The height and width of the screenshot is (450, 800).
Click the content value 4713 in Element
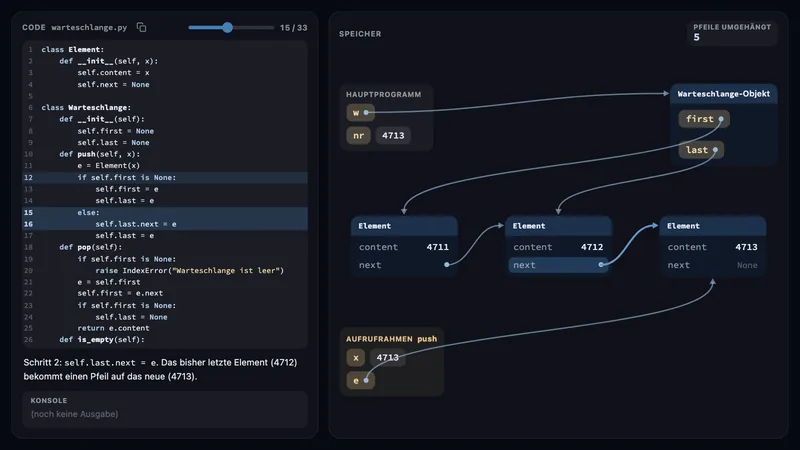[746, 247]
